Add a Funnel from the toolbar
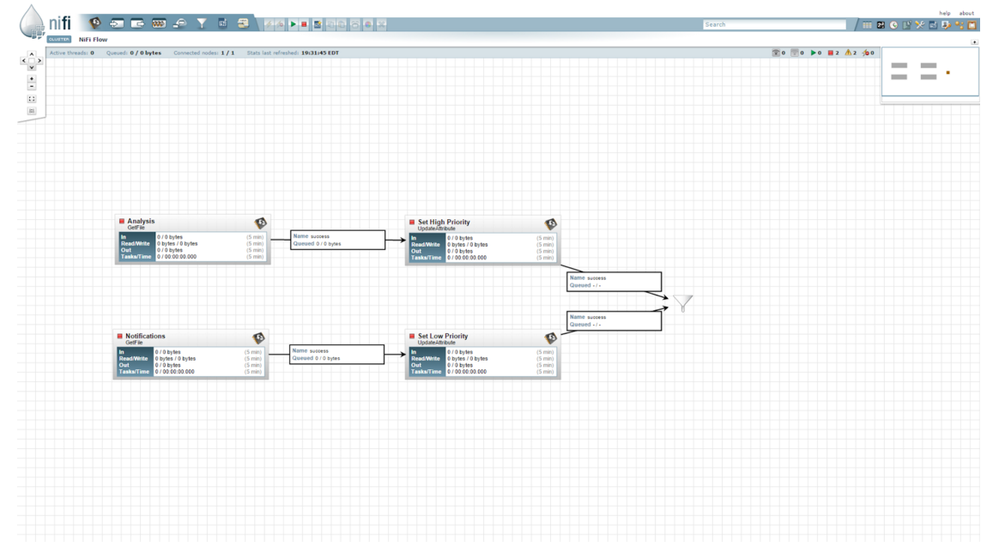 pyautogui.click(x=201, y=24)
